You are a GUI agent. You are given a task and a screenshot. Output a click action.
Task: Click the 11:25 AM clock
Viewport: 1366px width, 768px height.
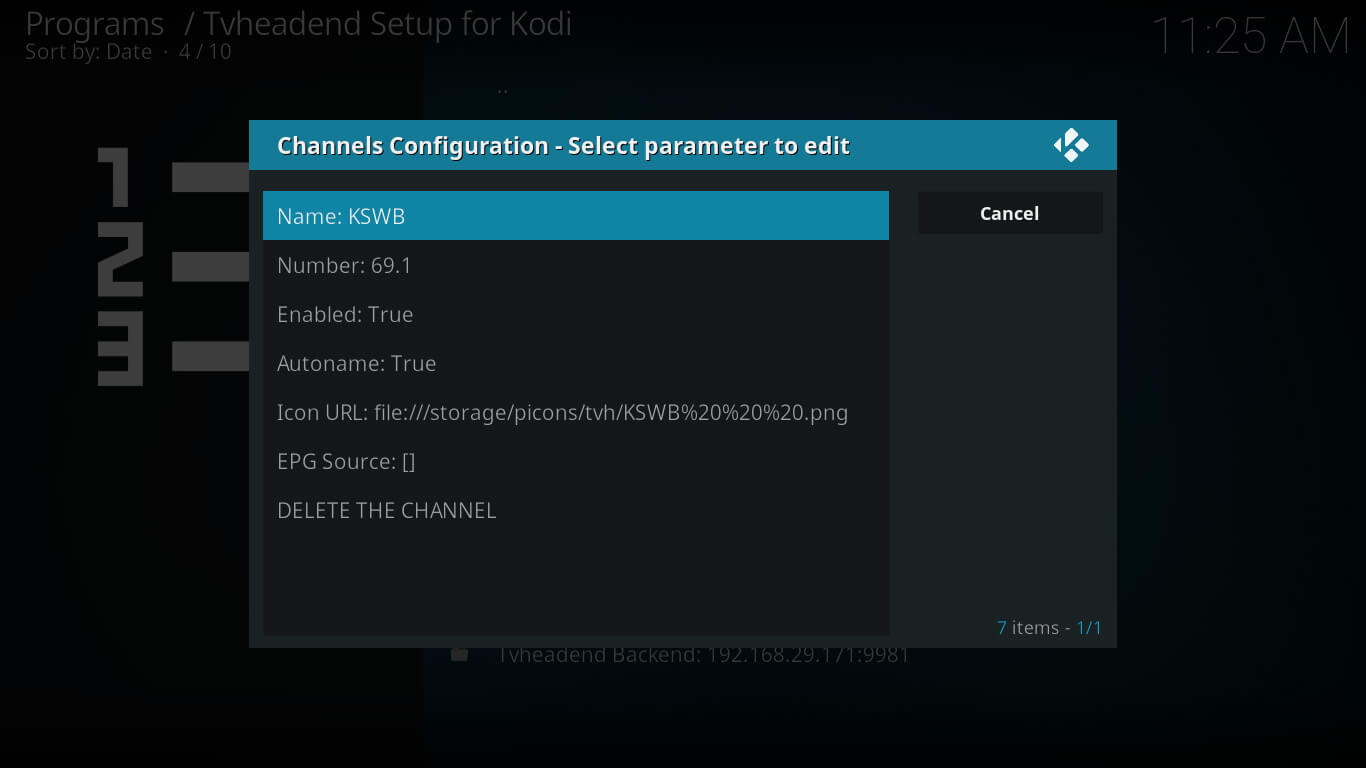click(x=1251, y=37)
